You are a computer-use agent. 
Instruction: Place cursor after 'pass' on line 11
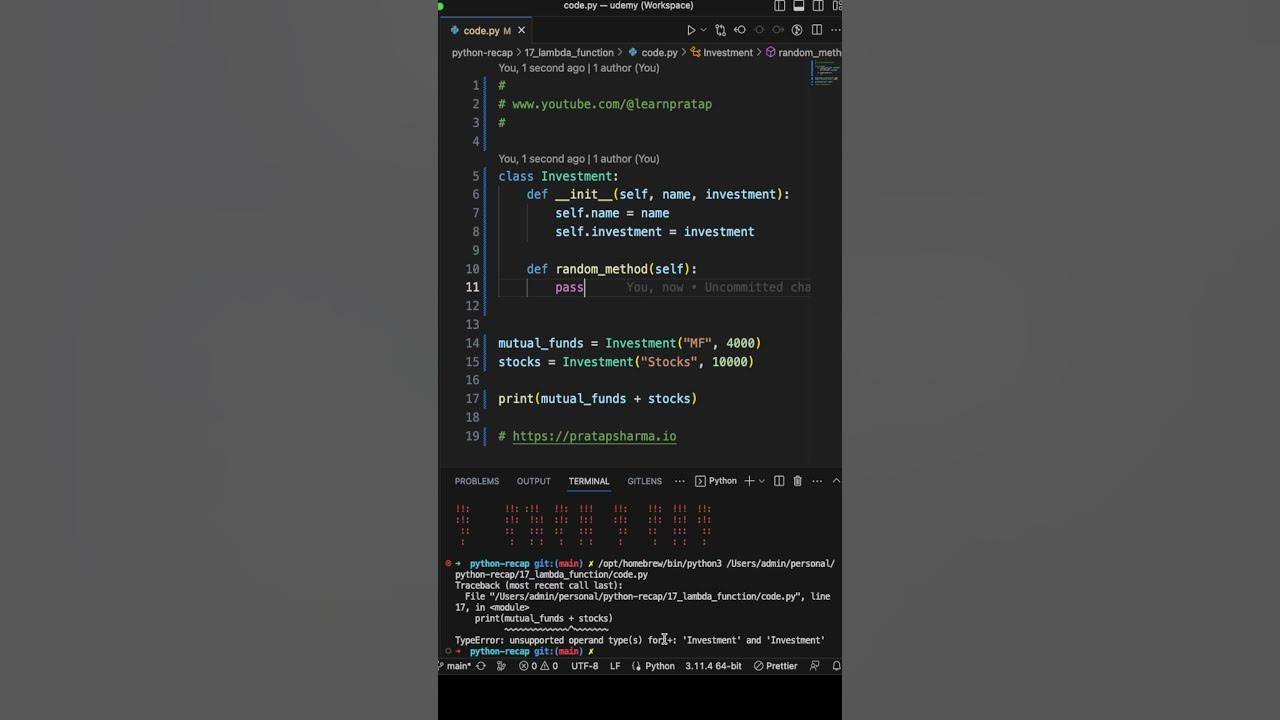tap(584, 287)
